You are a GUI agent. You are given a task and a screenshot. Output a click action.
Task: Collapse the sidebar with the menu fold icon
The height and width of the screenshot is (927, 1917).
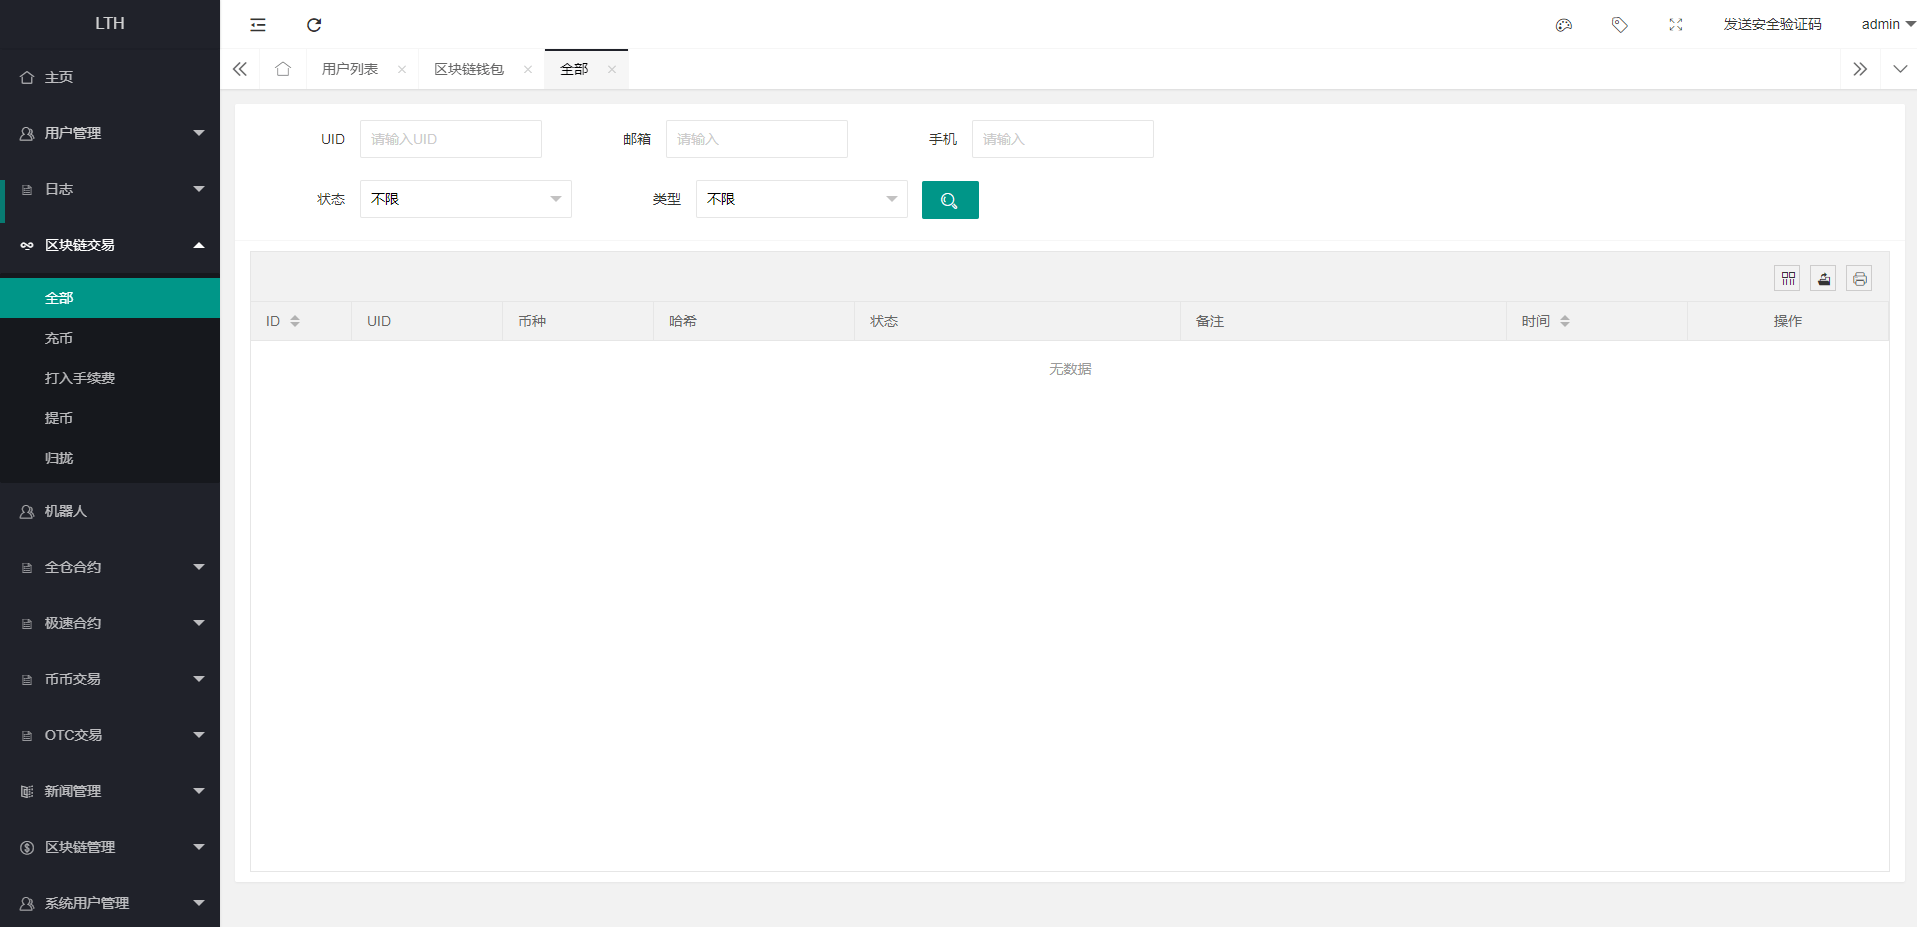pos(258,25)
